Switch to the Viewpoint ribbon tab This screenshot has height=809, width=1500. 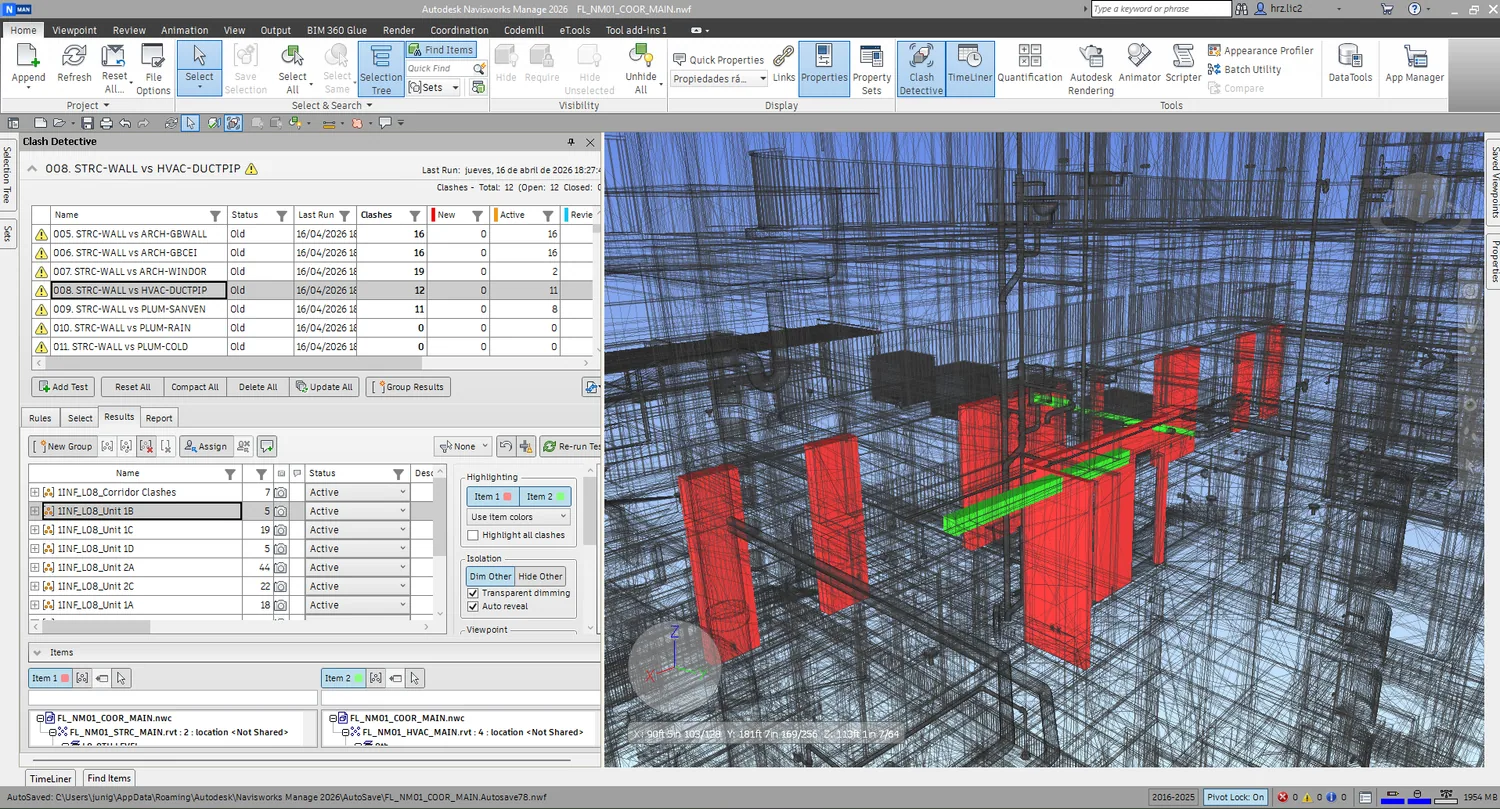click(75, 30)
